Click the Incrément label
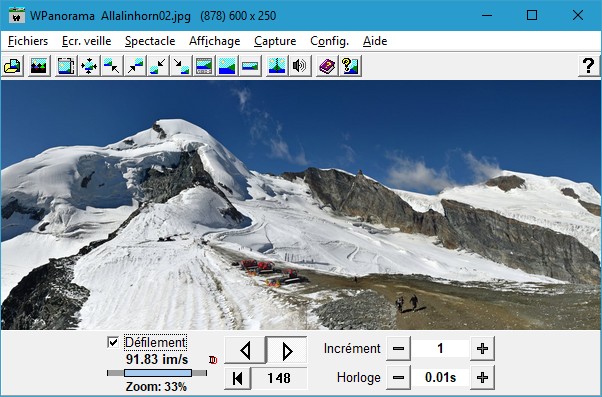The width and height of the screenshot is (602, 397). click(352, 349)
